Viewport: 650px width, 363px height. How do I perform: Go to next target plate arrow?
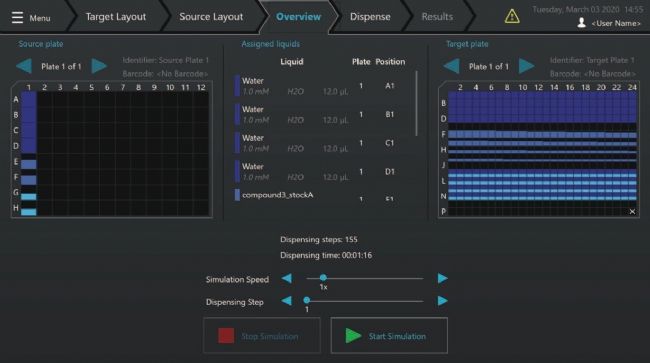(x=526, y=66)
